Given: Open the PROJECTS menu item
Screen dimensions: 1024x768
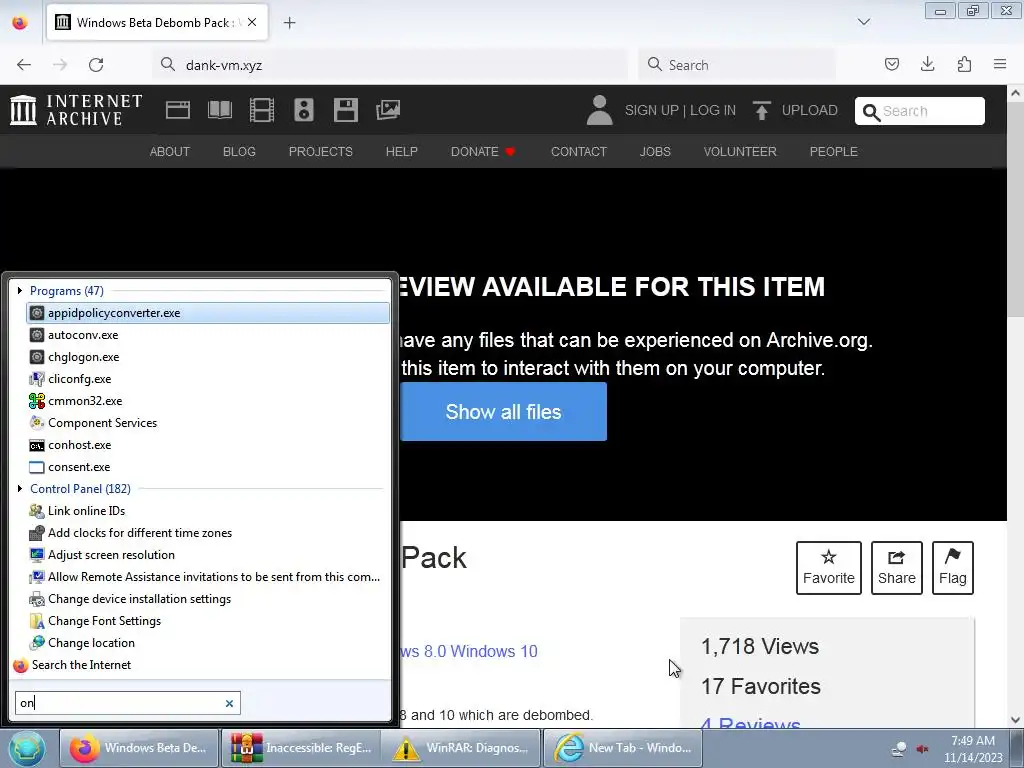Looking at the screenshot, I should [x=321, y=152].
